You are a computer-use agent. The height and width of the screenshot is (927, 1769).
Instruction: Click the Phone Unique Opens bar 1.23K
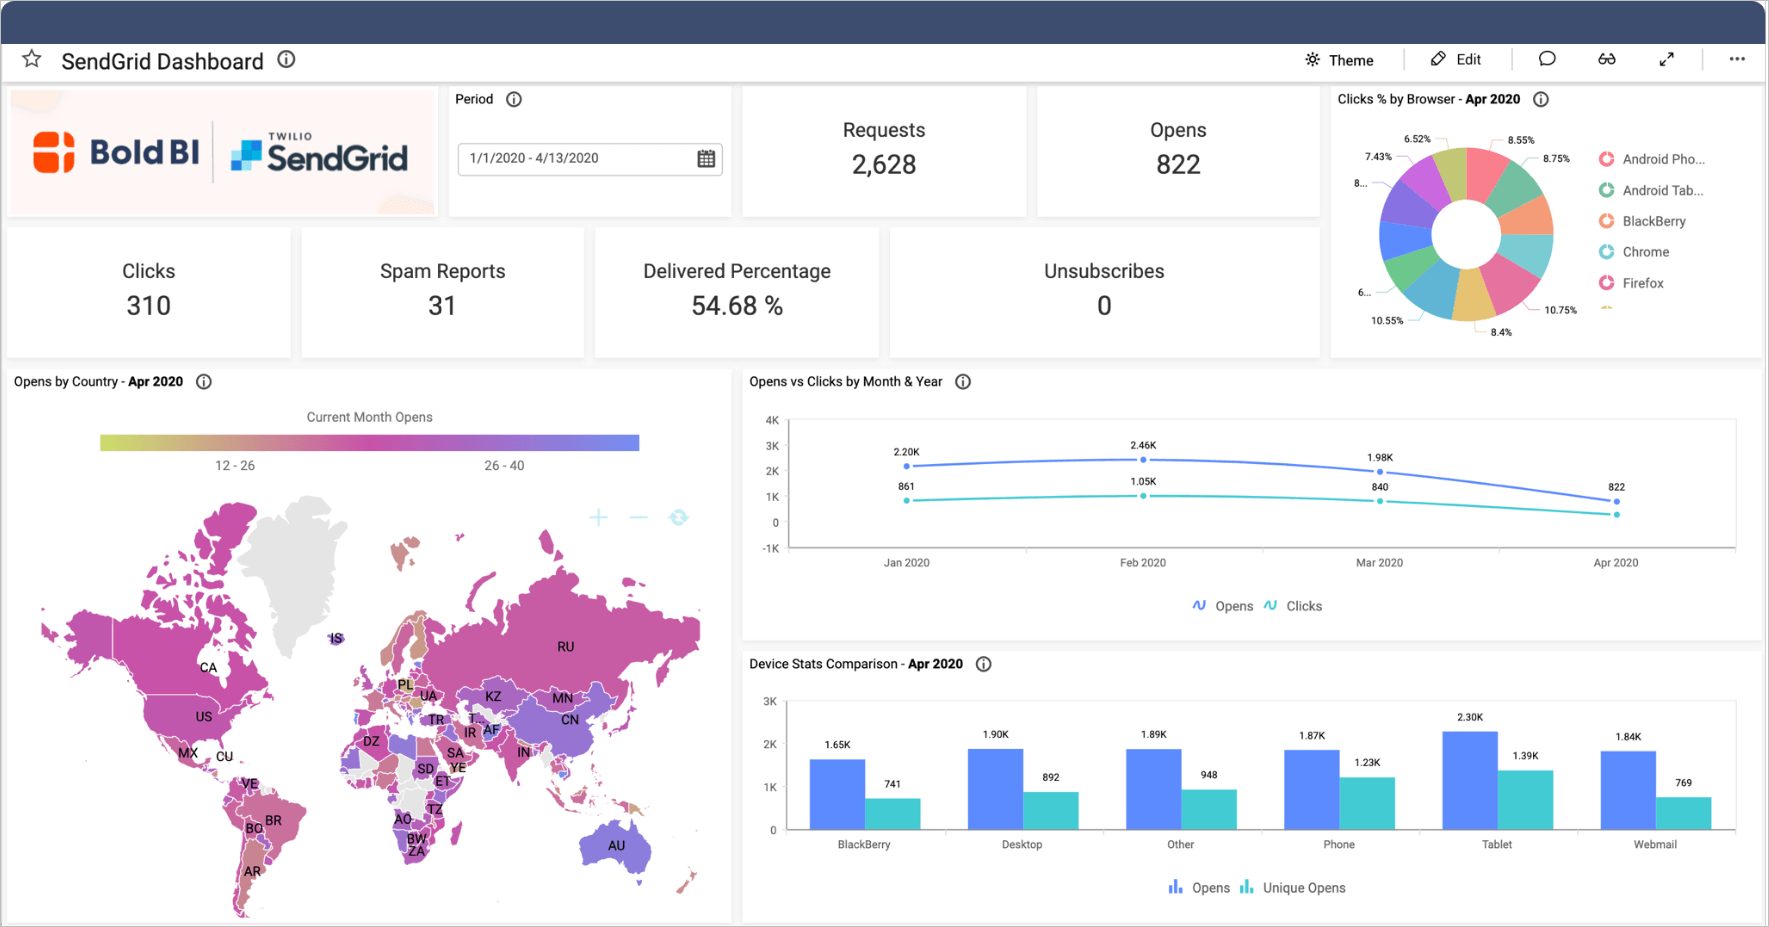tap(1367, 804)
